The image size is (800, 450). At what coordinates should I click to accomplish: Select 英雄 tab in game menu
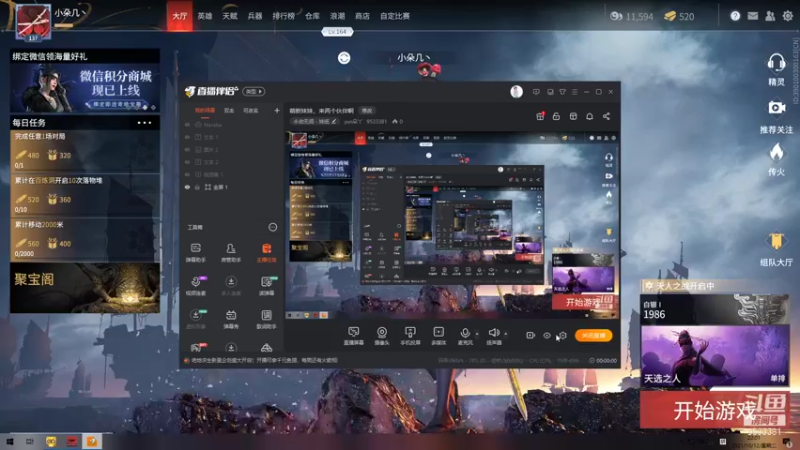click(205, 16)
